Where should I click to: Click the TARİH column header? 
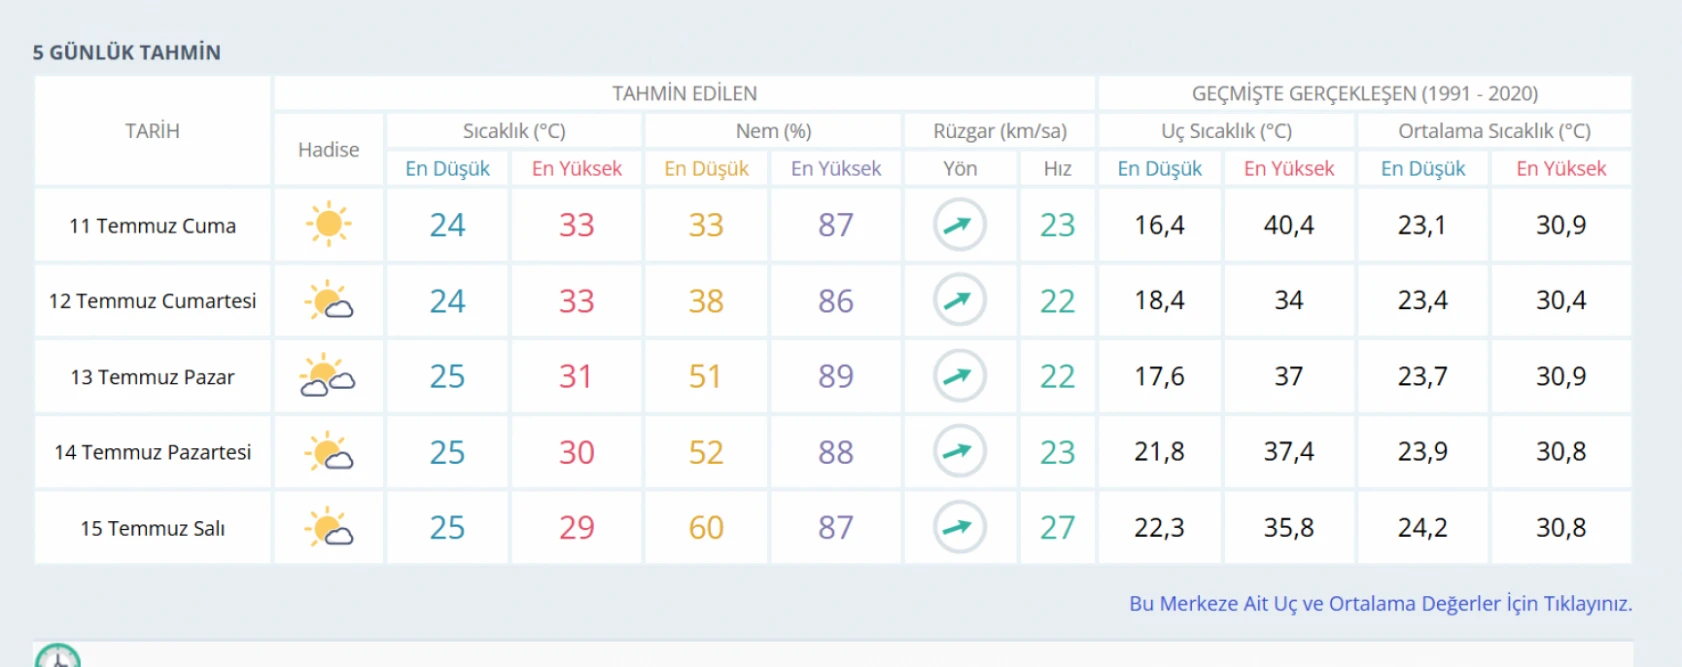coord(152,131)
